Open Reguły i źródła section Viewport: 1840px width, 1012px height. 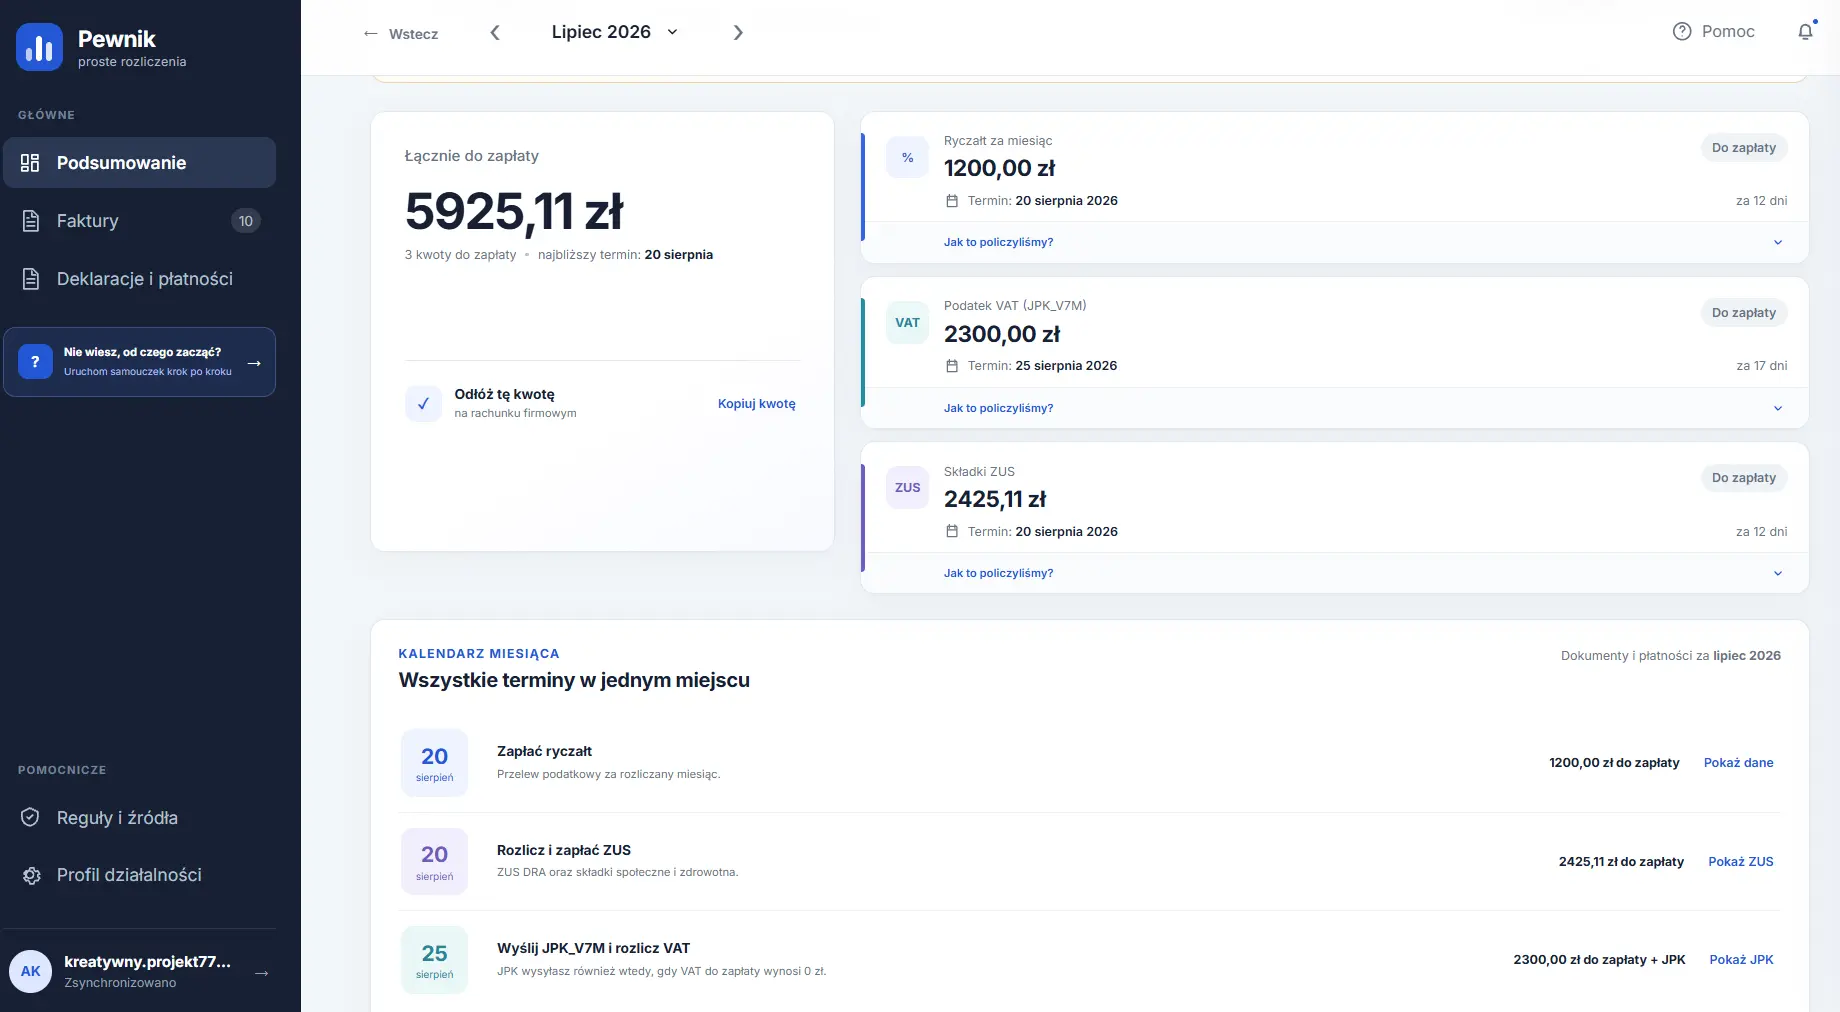click(140, 818)
